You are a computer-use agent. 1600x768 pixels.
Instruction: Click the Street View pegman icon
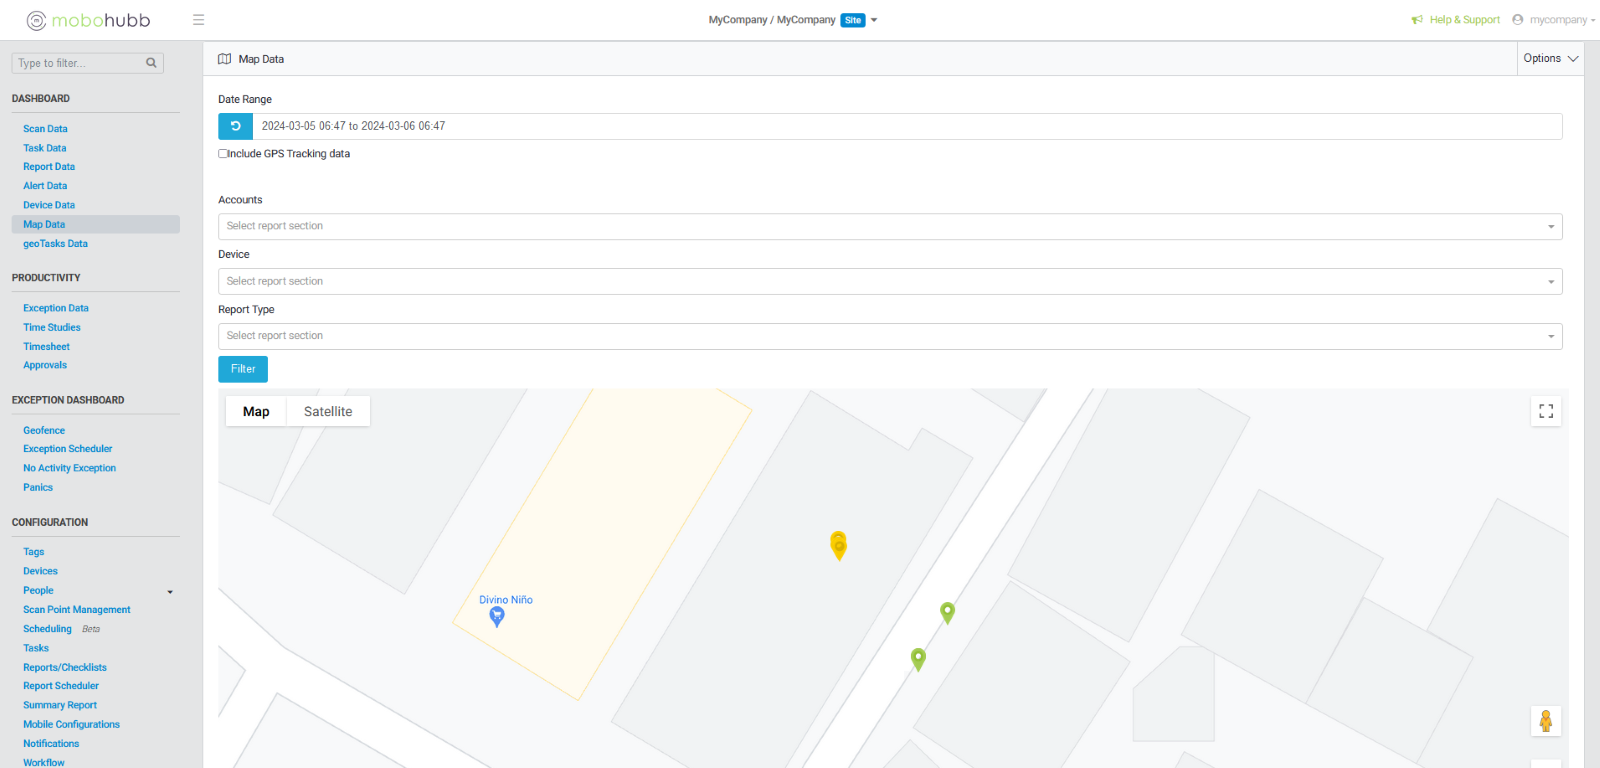[1545, 721]
